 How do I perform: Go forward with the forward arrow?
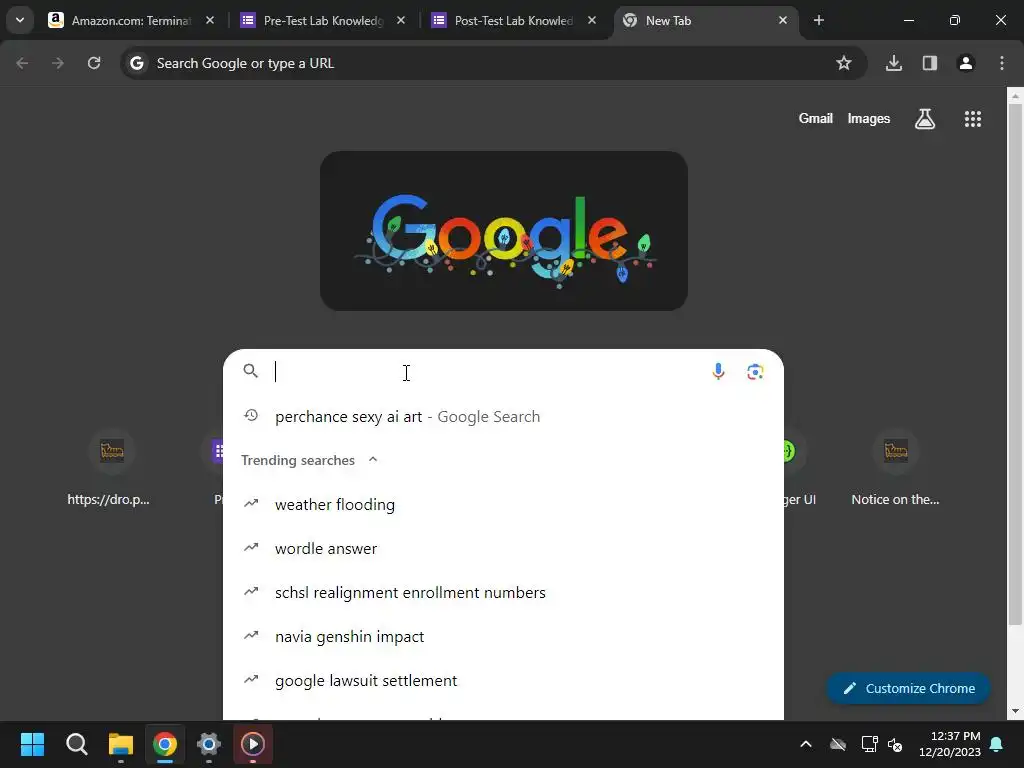tap(58, 63)
